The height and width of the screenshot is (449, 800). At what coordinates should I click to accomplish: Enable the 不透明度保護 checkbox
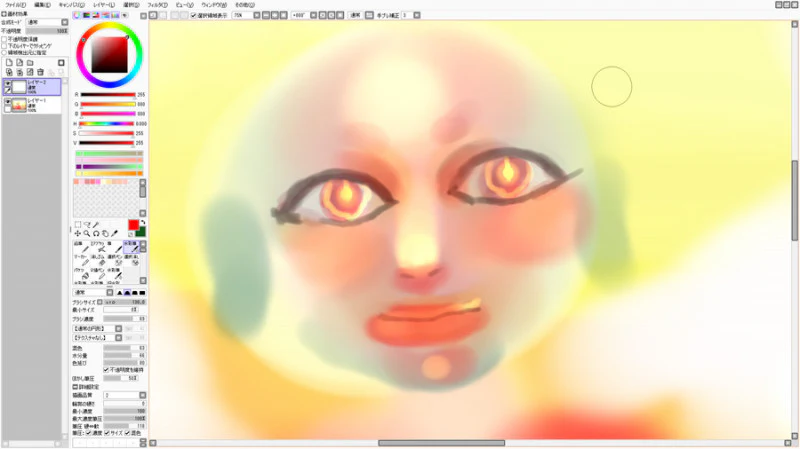(4, 39)
